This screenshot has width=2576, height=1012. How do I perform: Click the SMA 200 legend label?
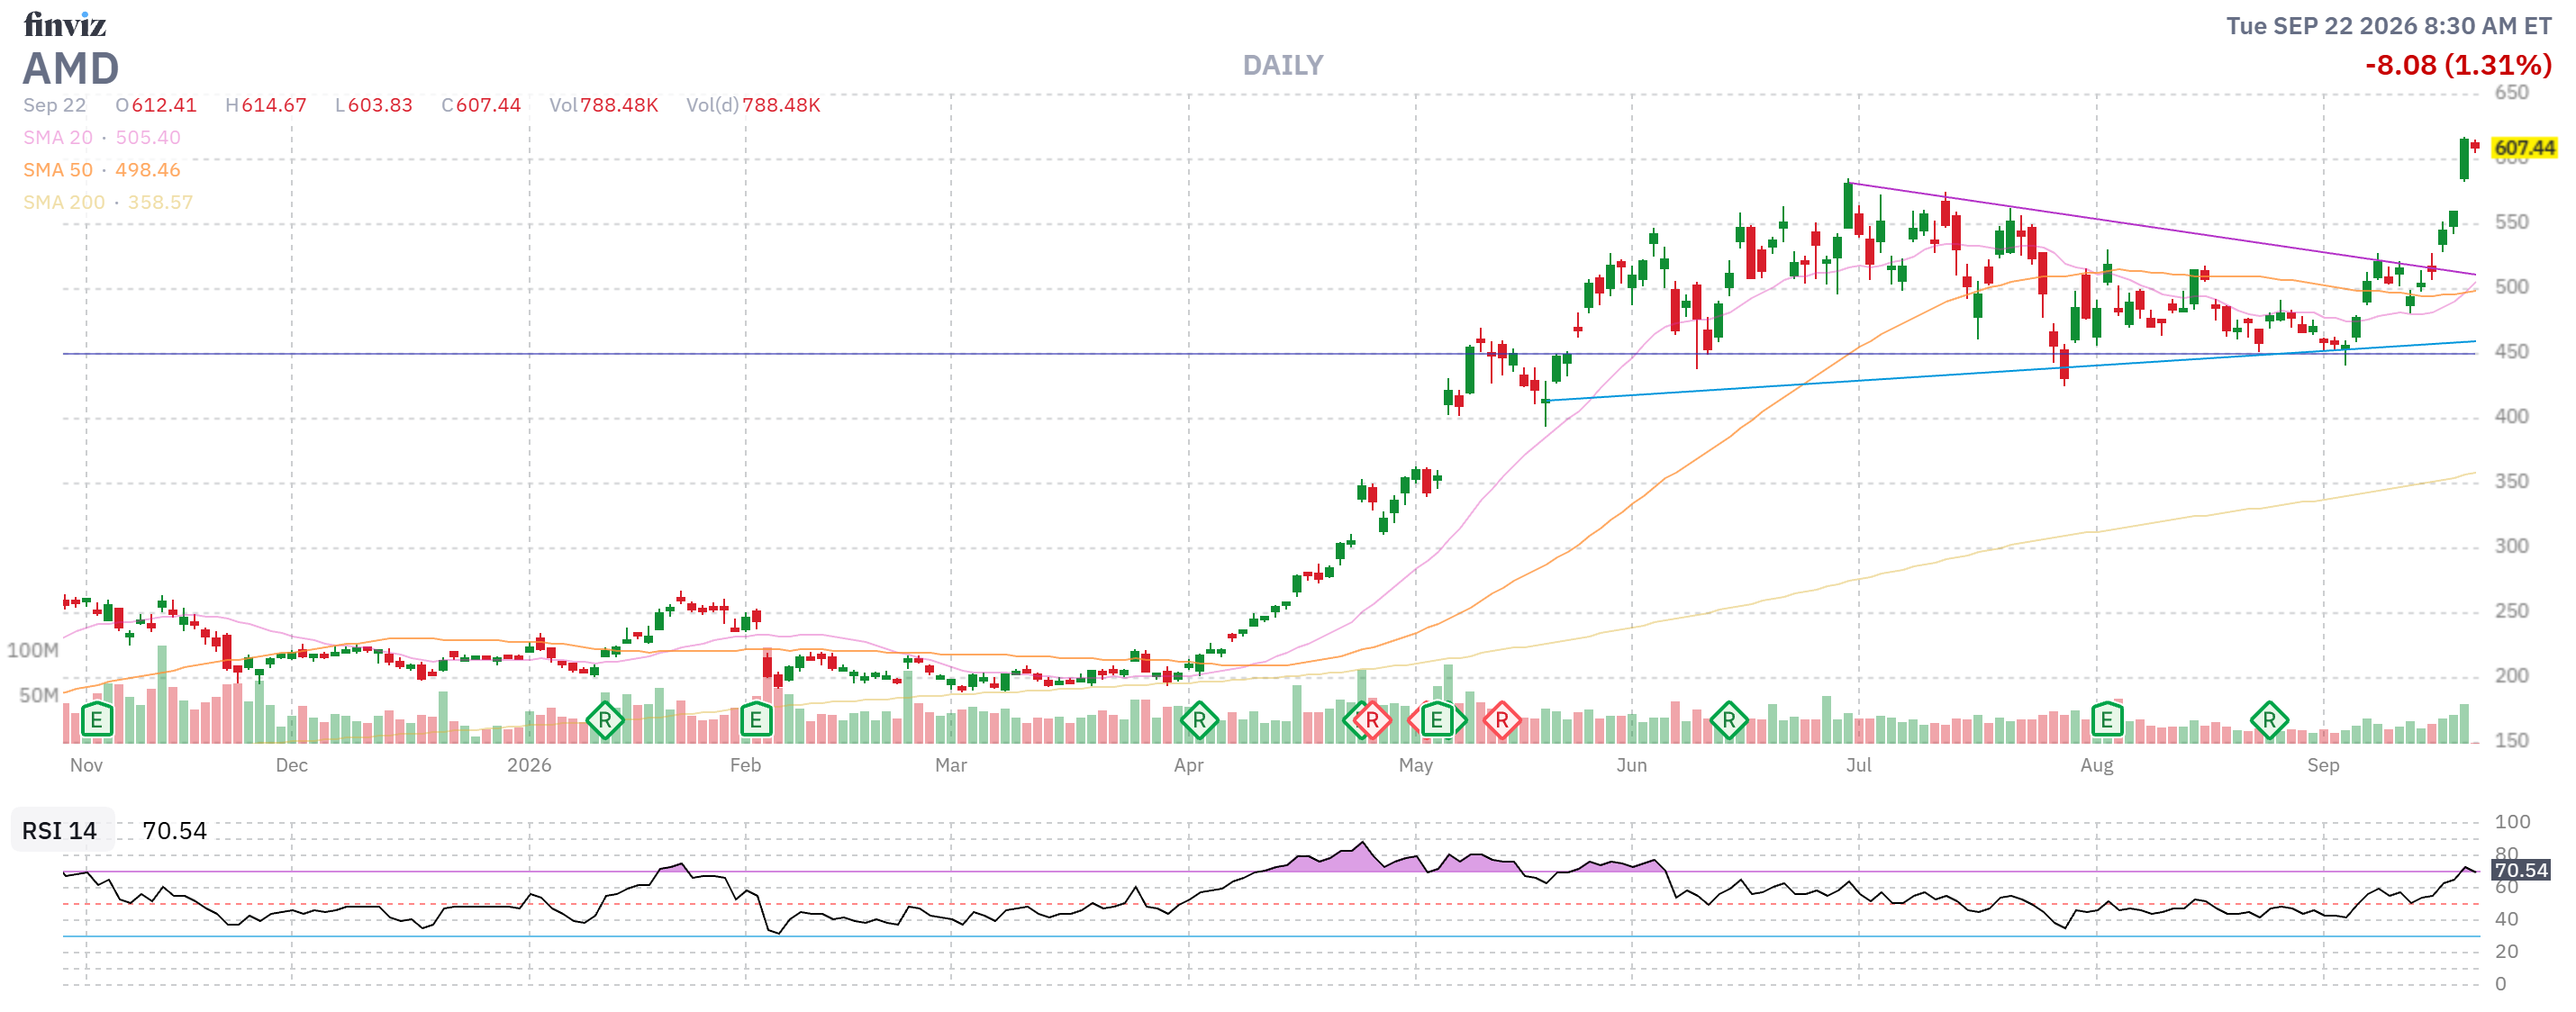pyautogui.click(x=64, y=202)
